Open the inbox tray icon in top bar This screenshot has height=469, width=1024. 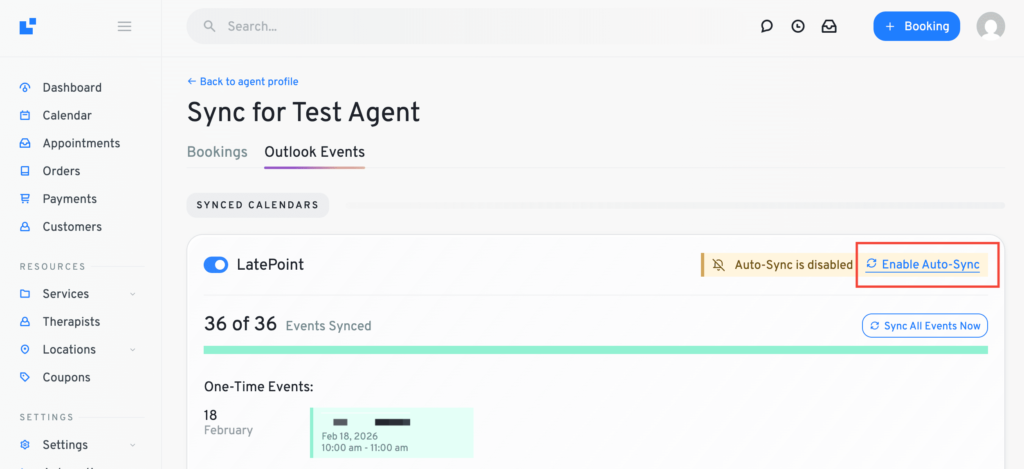click(x=829, y=27)
